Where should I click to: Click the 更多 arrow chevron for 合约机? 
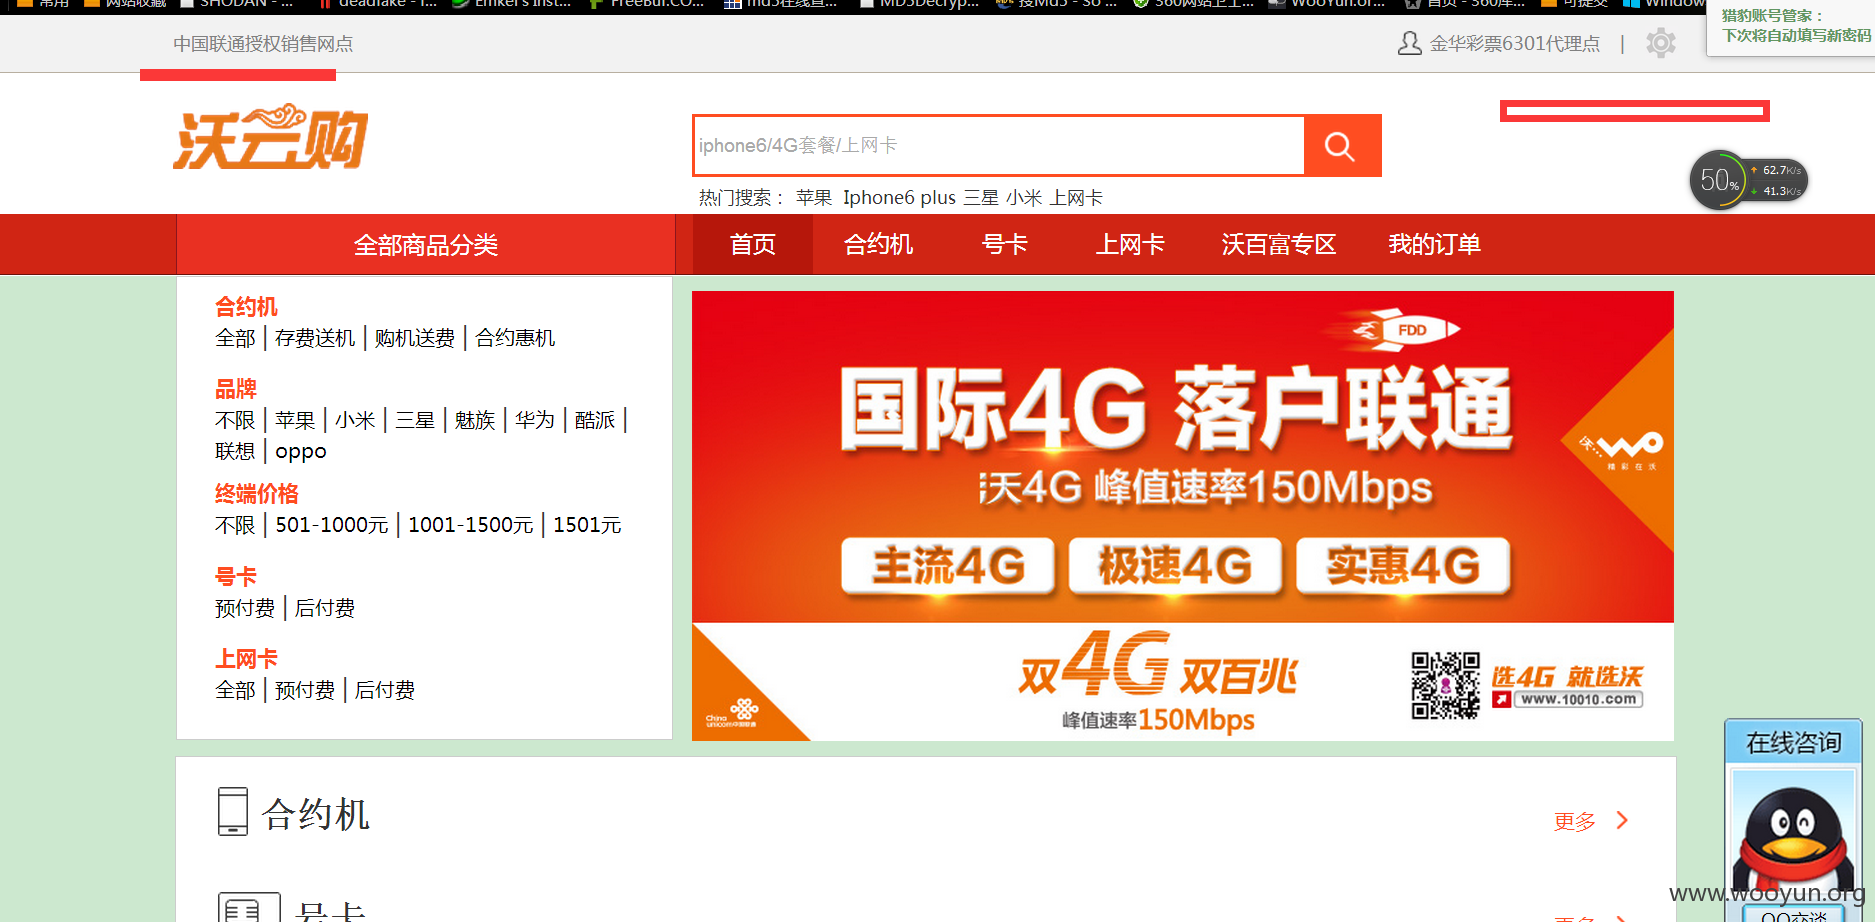(x=1622, y=821)
